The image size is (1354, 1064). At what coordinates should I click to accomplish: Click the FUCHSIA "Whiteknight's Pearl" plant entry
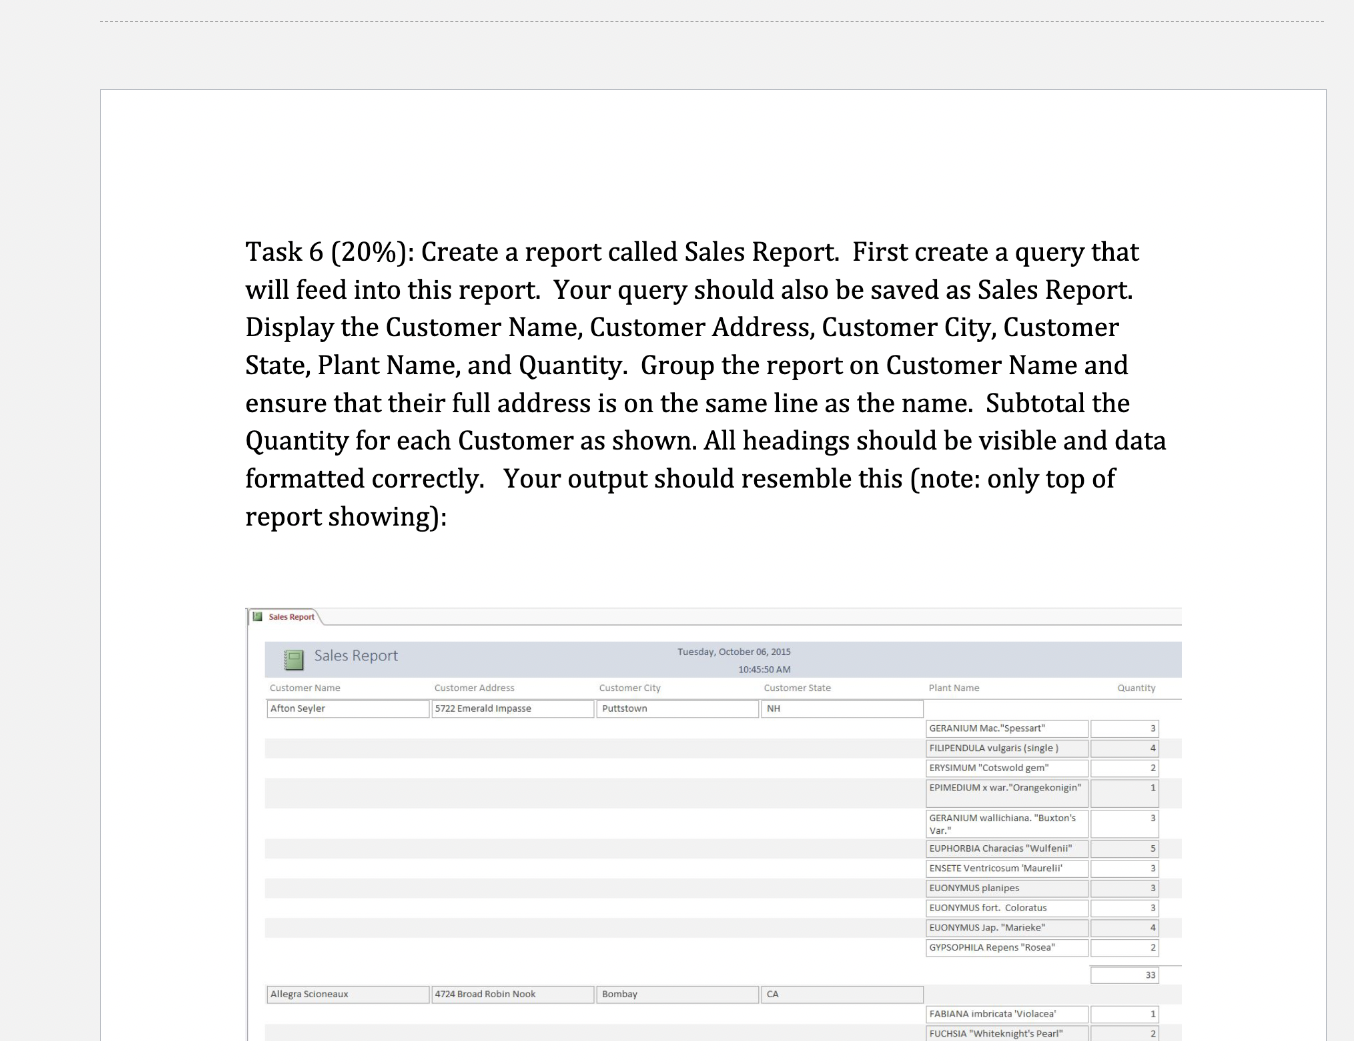pyautogui.click(x=1006, y=1033)
